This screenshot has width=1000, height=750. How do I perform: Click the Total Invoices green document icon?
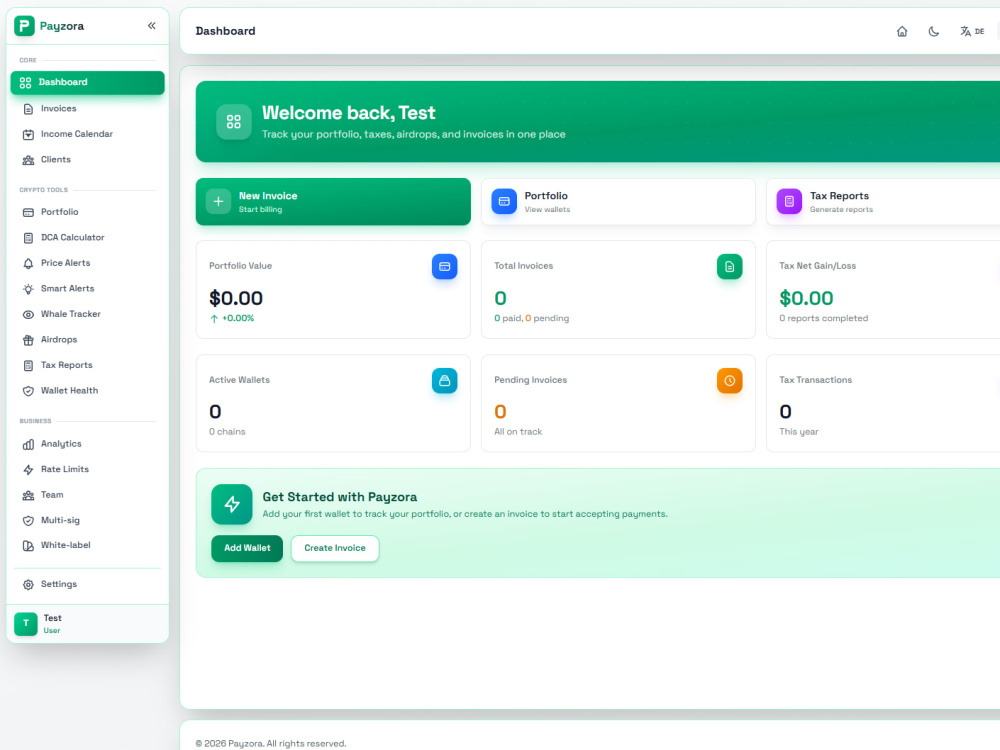click(x=730, y=267)
